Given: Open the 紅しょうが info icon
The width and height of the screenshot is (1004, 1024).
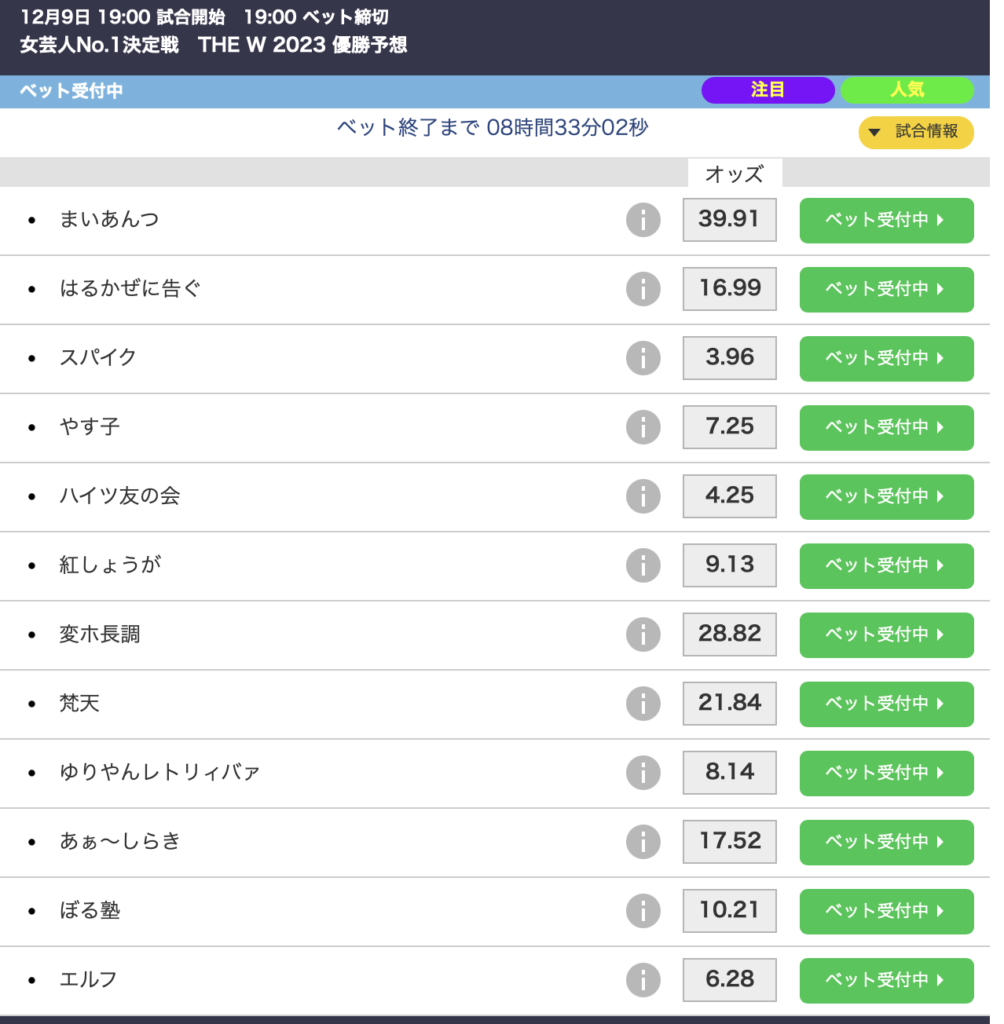Looking at the screenshot, I should click(x=643, y=565).
